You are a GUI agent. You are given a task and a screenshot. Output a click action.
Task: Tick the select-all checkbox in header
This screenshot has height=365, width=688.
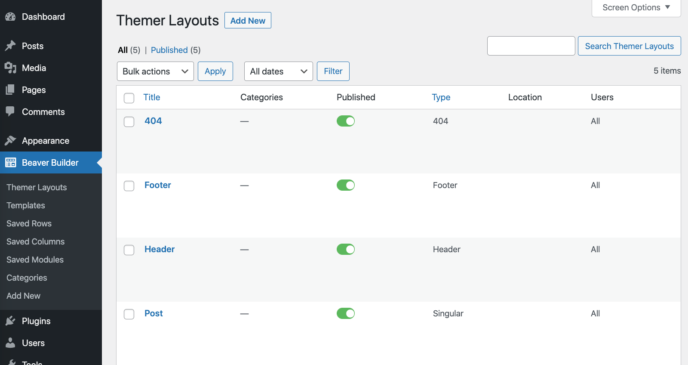pos(129,98)
